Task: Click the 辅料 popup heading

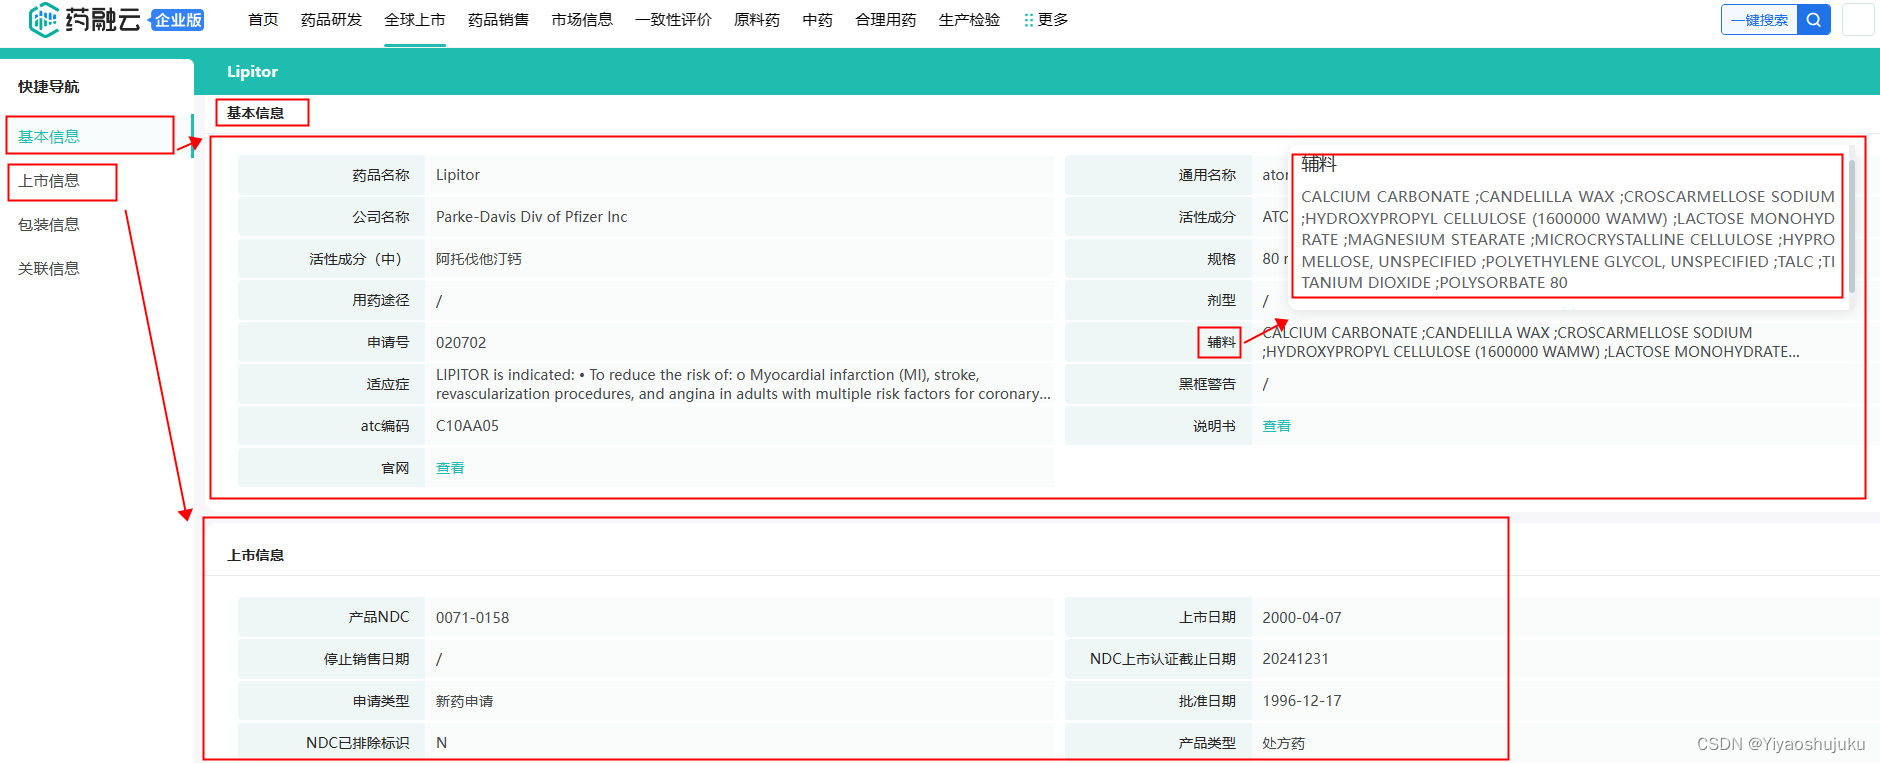Action: pos(1319,164)
